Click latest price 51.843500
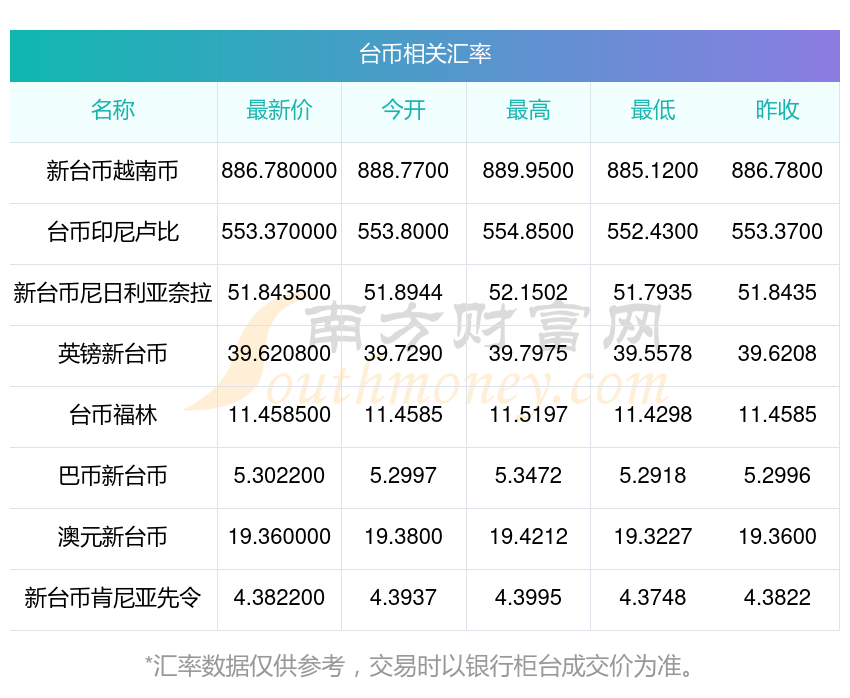The width and height of the screenshot is (850, 698). [279, 293]
